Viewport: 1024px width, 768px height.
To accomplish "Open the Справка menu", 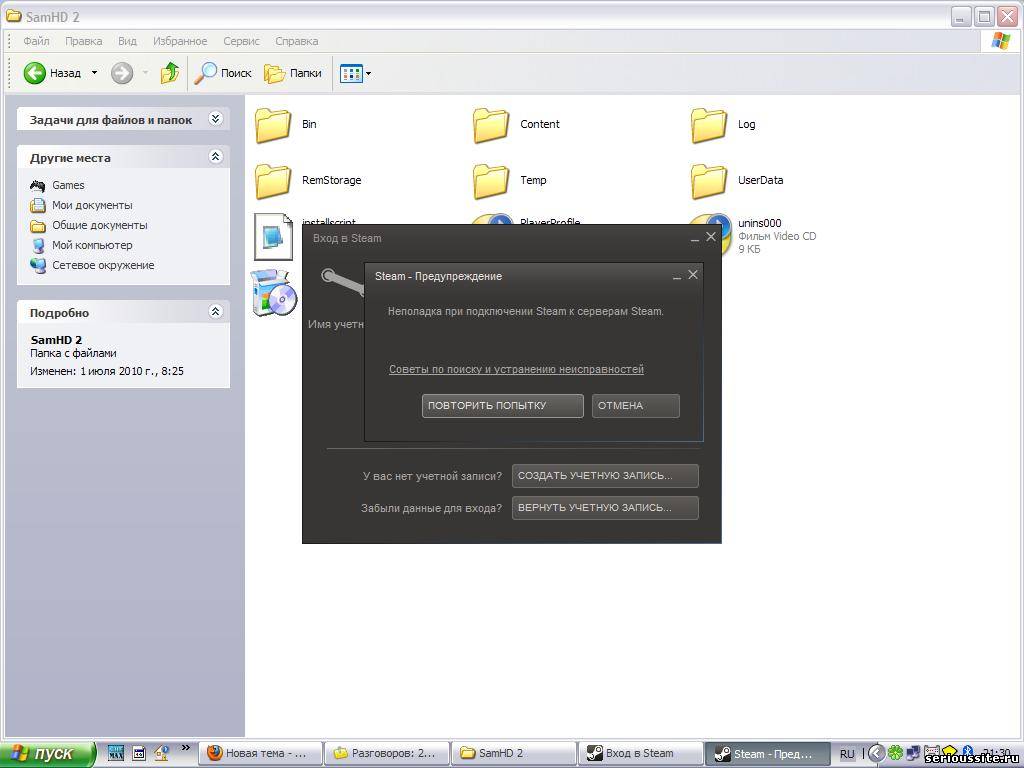I will tap(296, 41).
